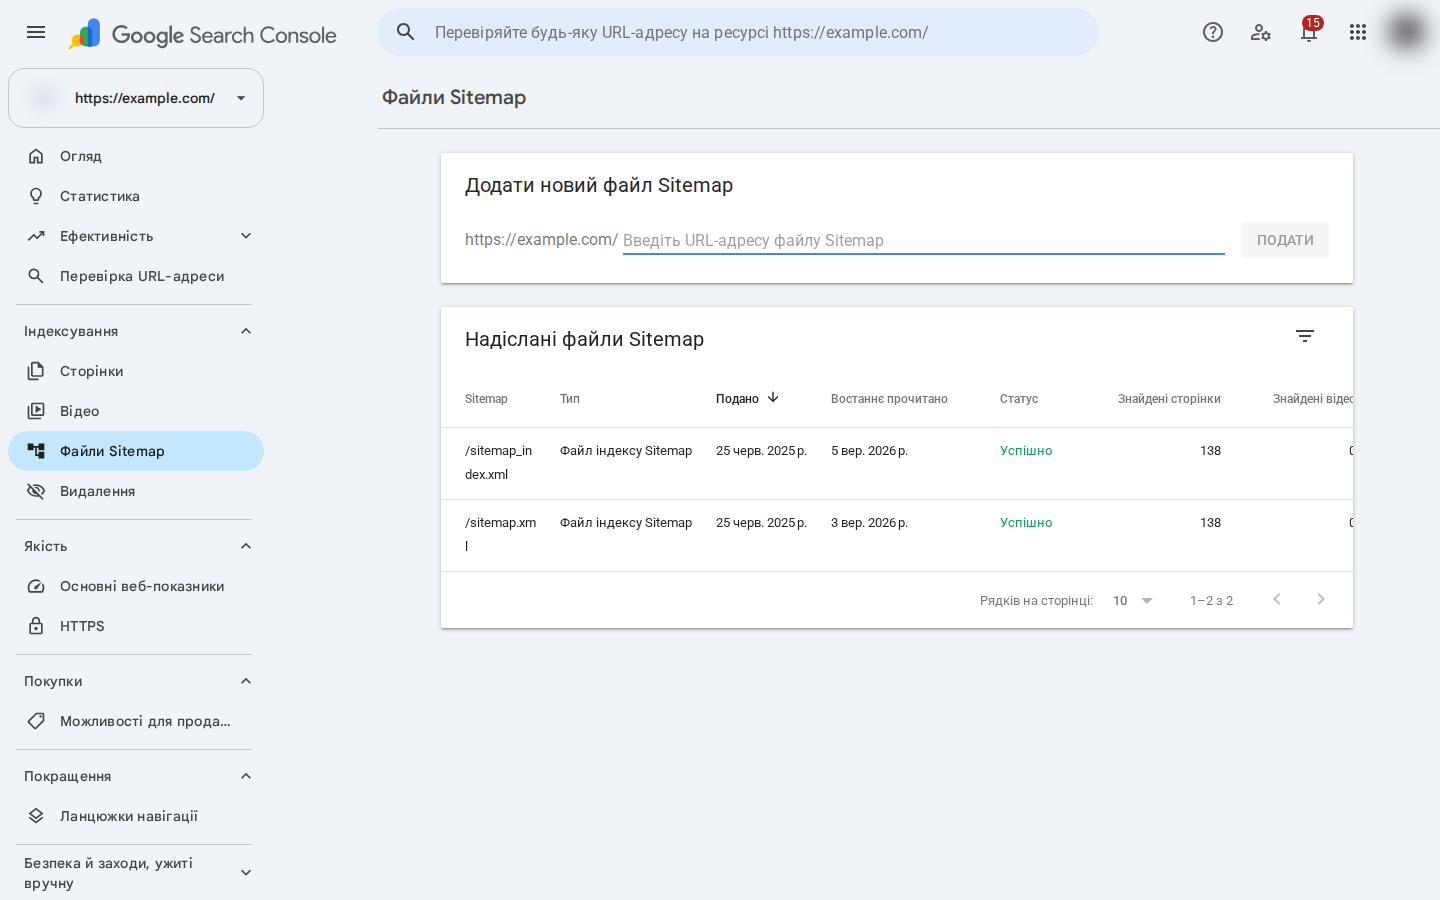
Task: Collapse the Покупки section
Action: (246, 681)
